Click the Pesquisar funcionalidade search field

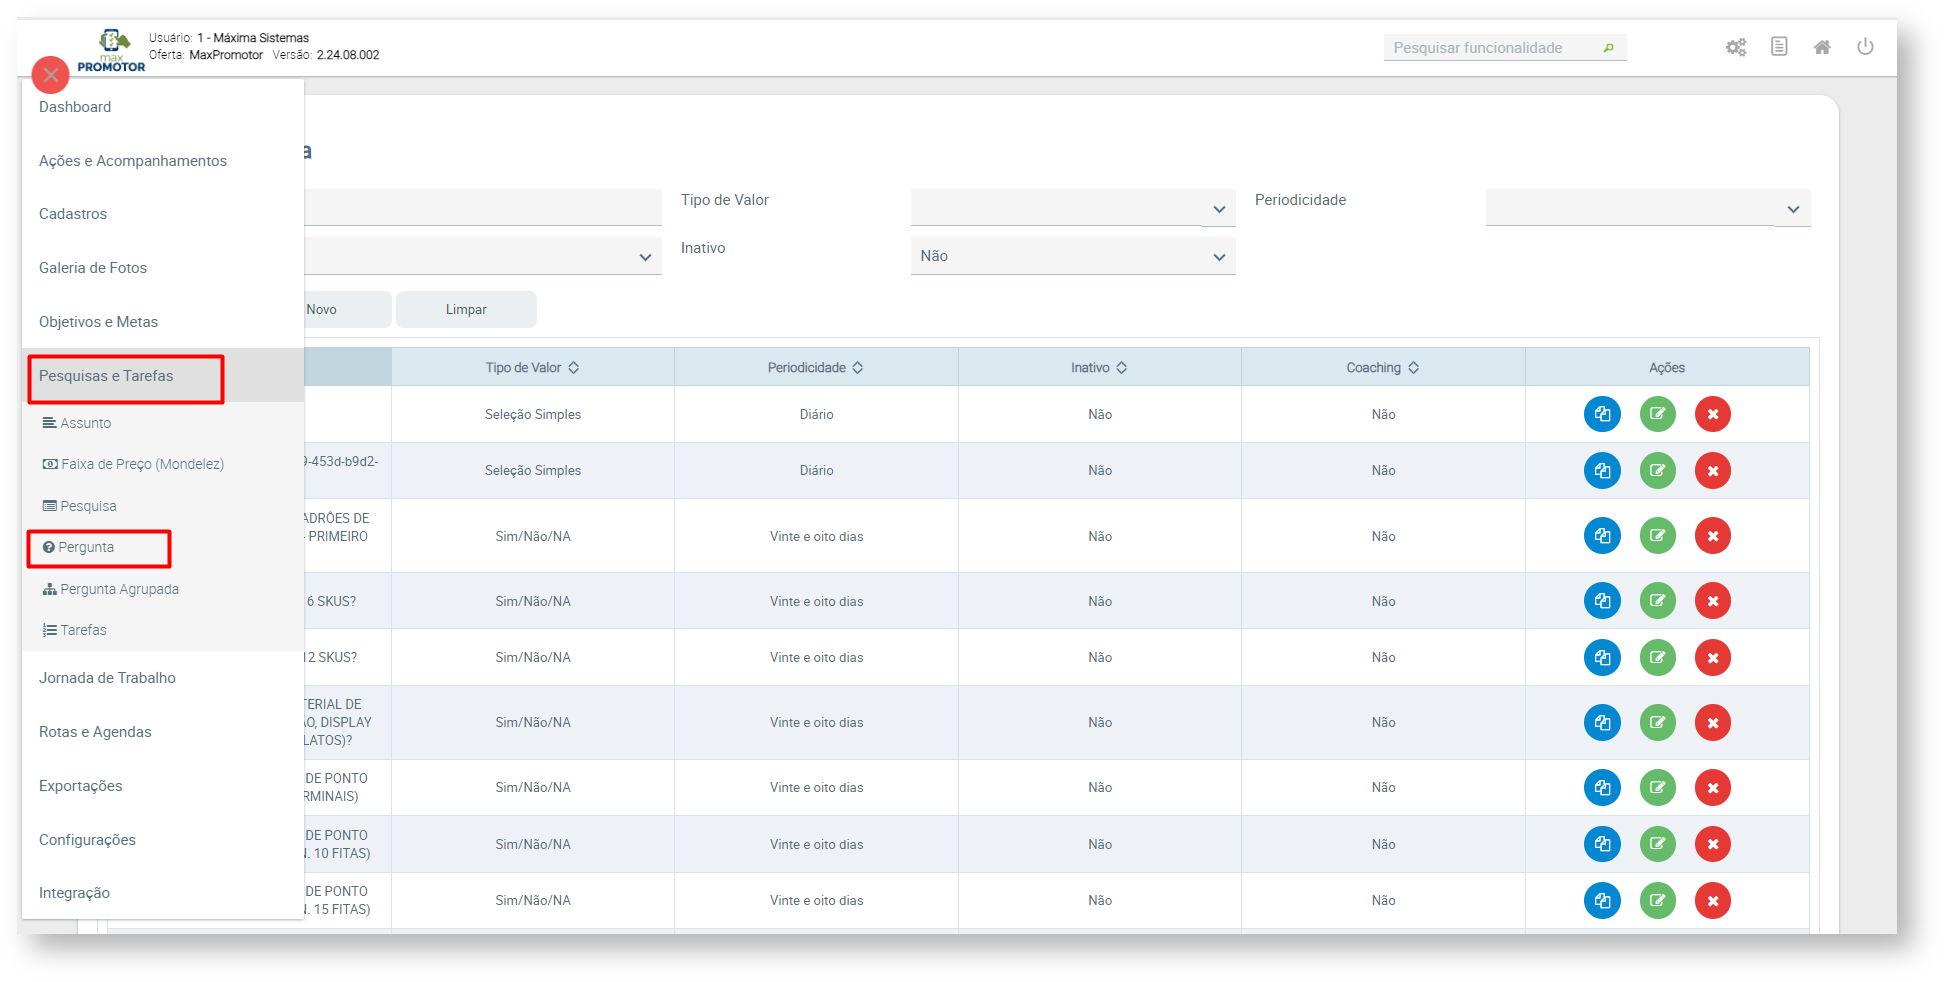coord(1490,48)
